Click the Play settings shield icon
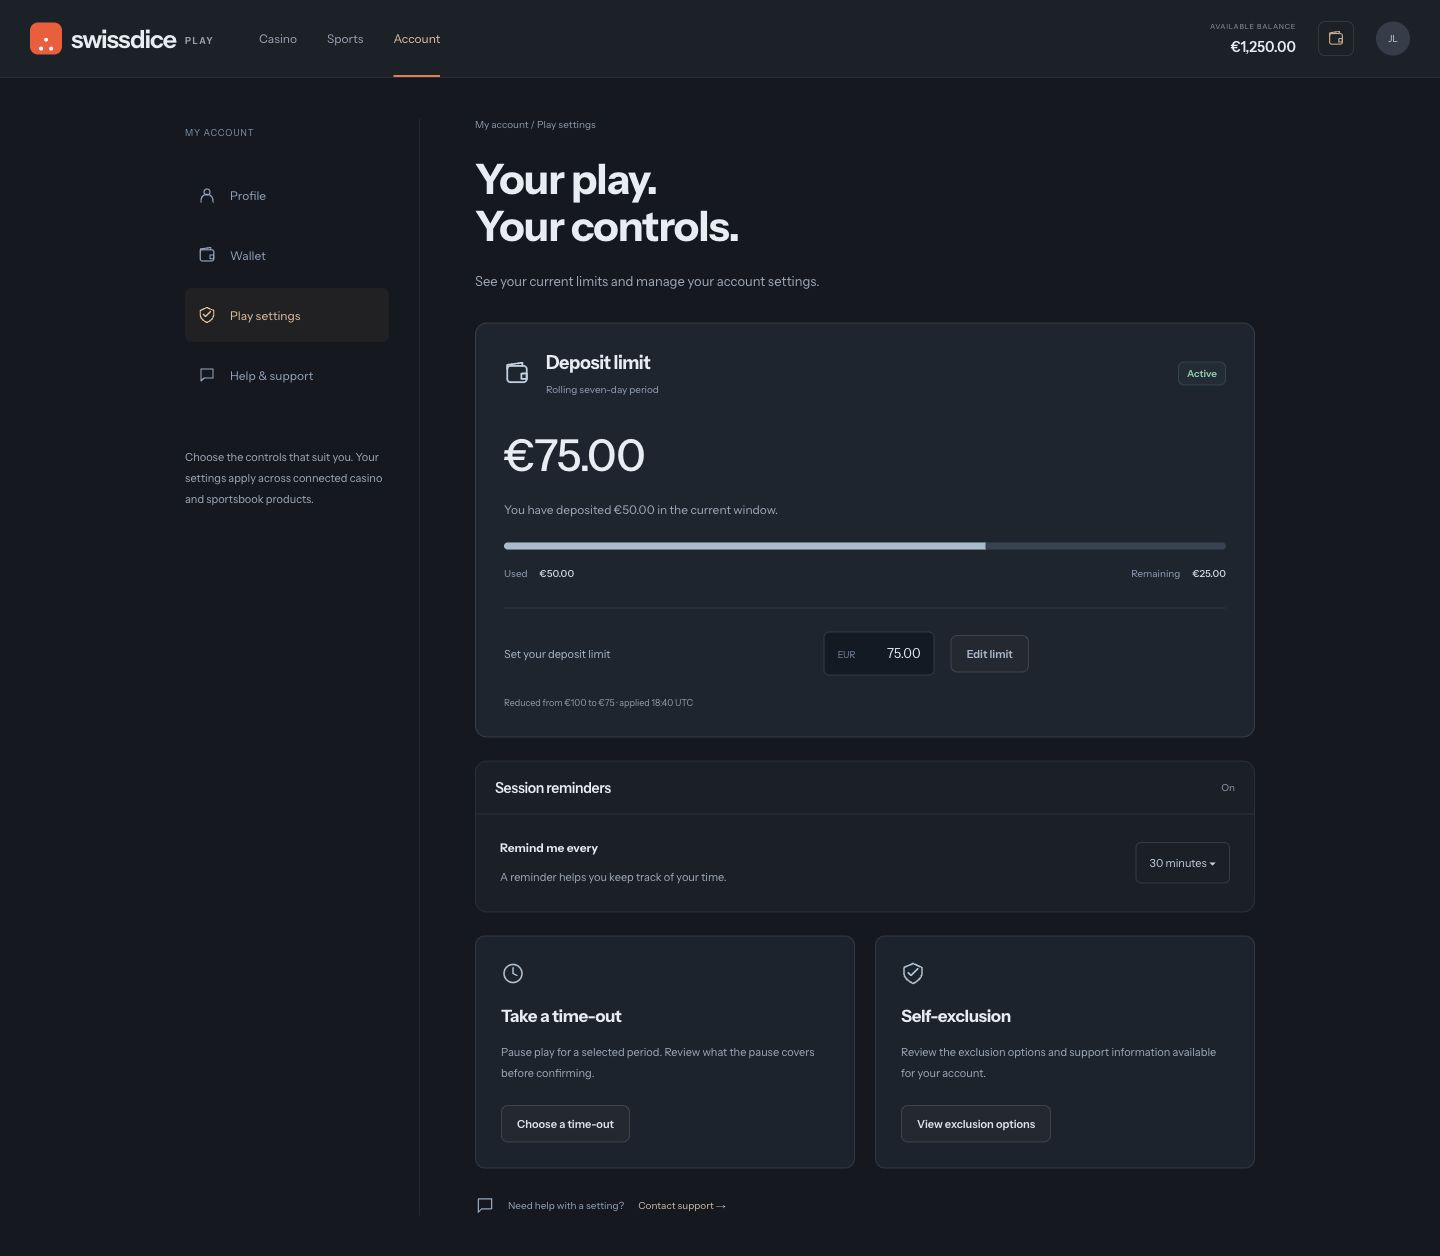 (207, 315)
